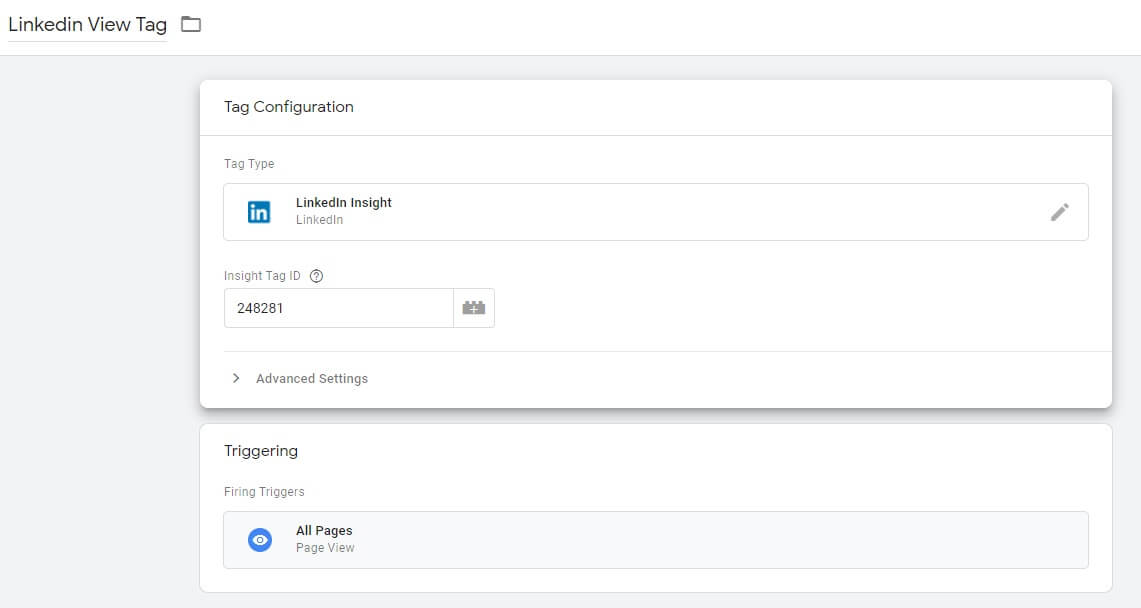Click the LinkedIn logo icon

click(x=259, y=212)
